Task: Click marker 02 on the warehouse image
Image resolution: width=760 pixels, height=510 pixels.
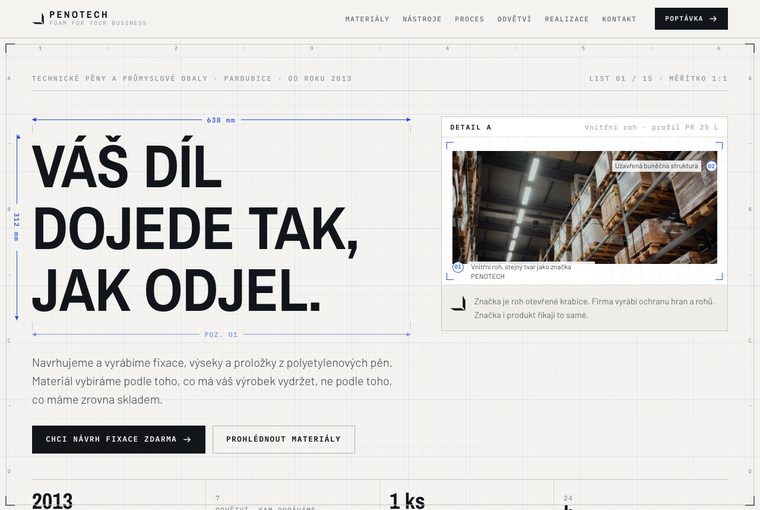Action: point(711,166)
